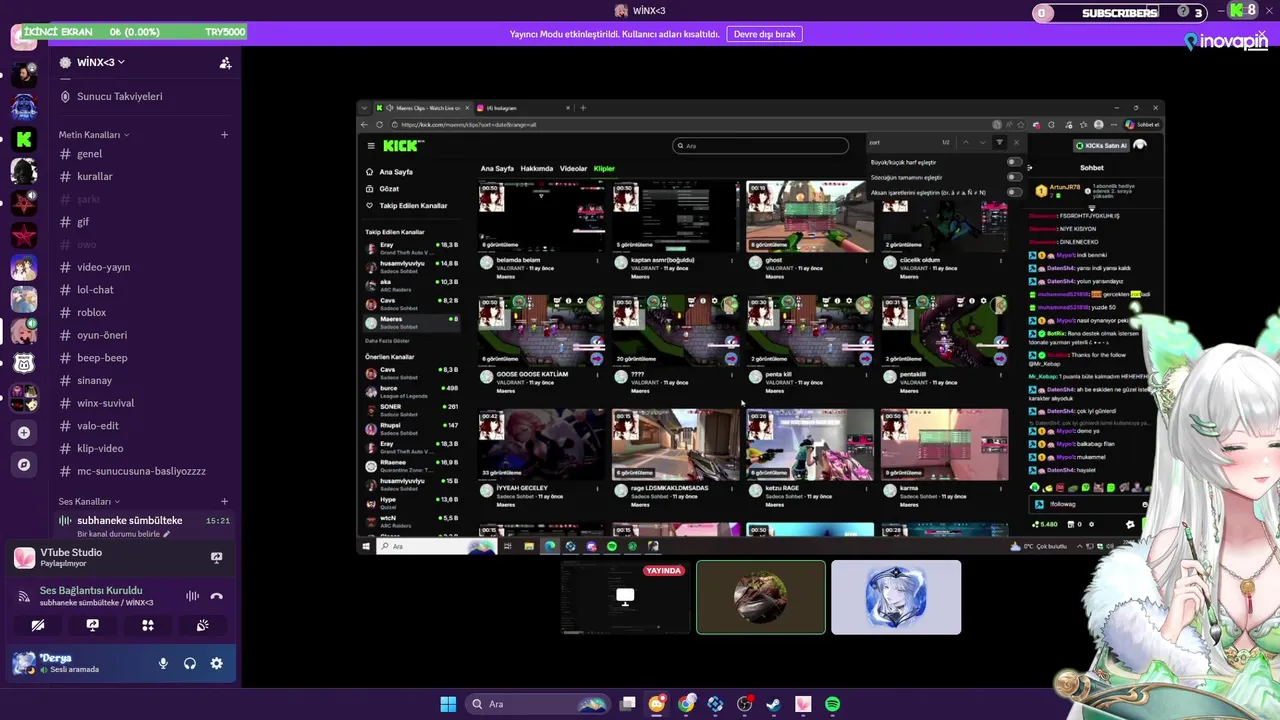The width and height of the screenshot is (1280, 720).
Task: Open Chrome from the taskbar
Action: pos(686,704)
